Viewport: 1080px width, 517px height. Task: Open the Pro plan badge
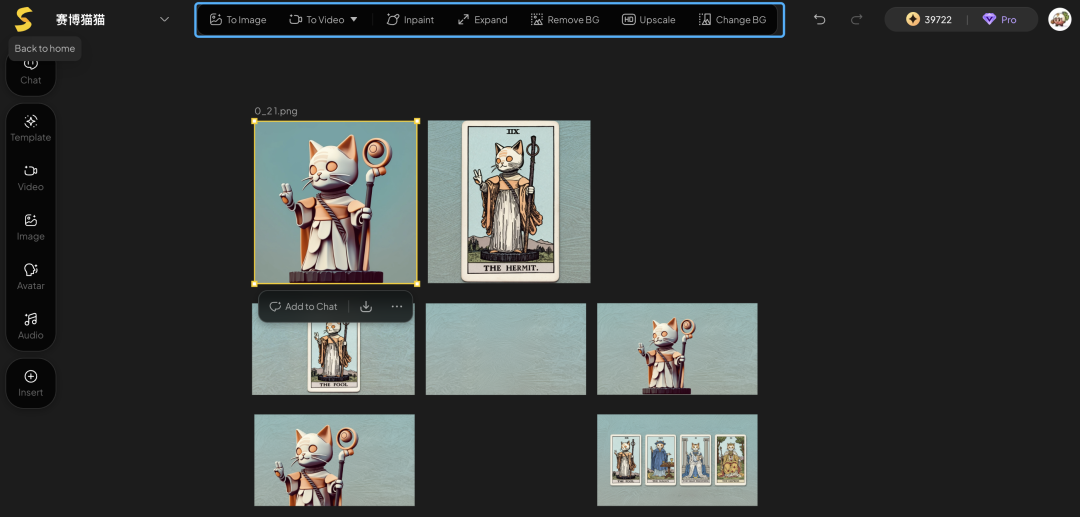(999, 19)
